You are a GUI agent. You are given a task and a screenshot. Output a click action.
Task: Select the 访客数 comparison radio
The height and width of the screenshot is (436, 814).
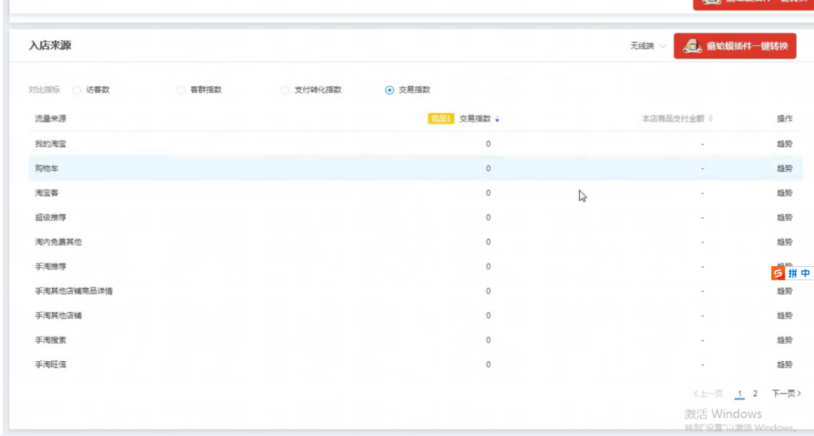(77, 90)
